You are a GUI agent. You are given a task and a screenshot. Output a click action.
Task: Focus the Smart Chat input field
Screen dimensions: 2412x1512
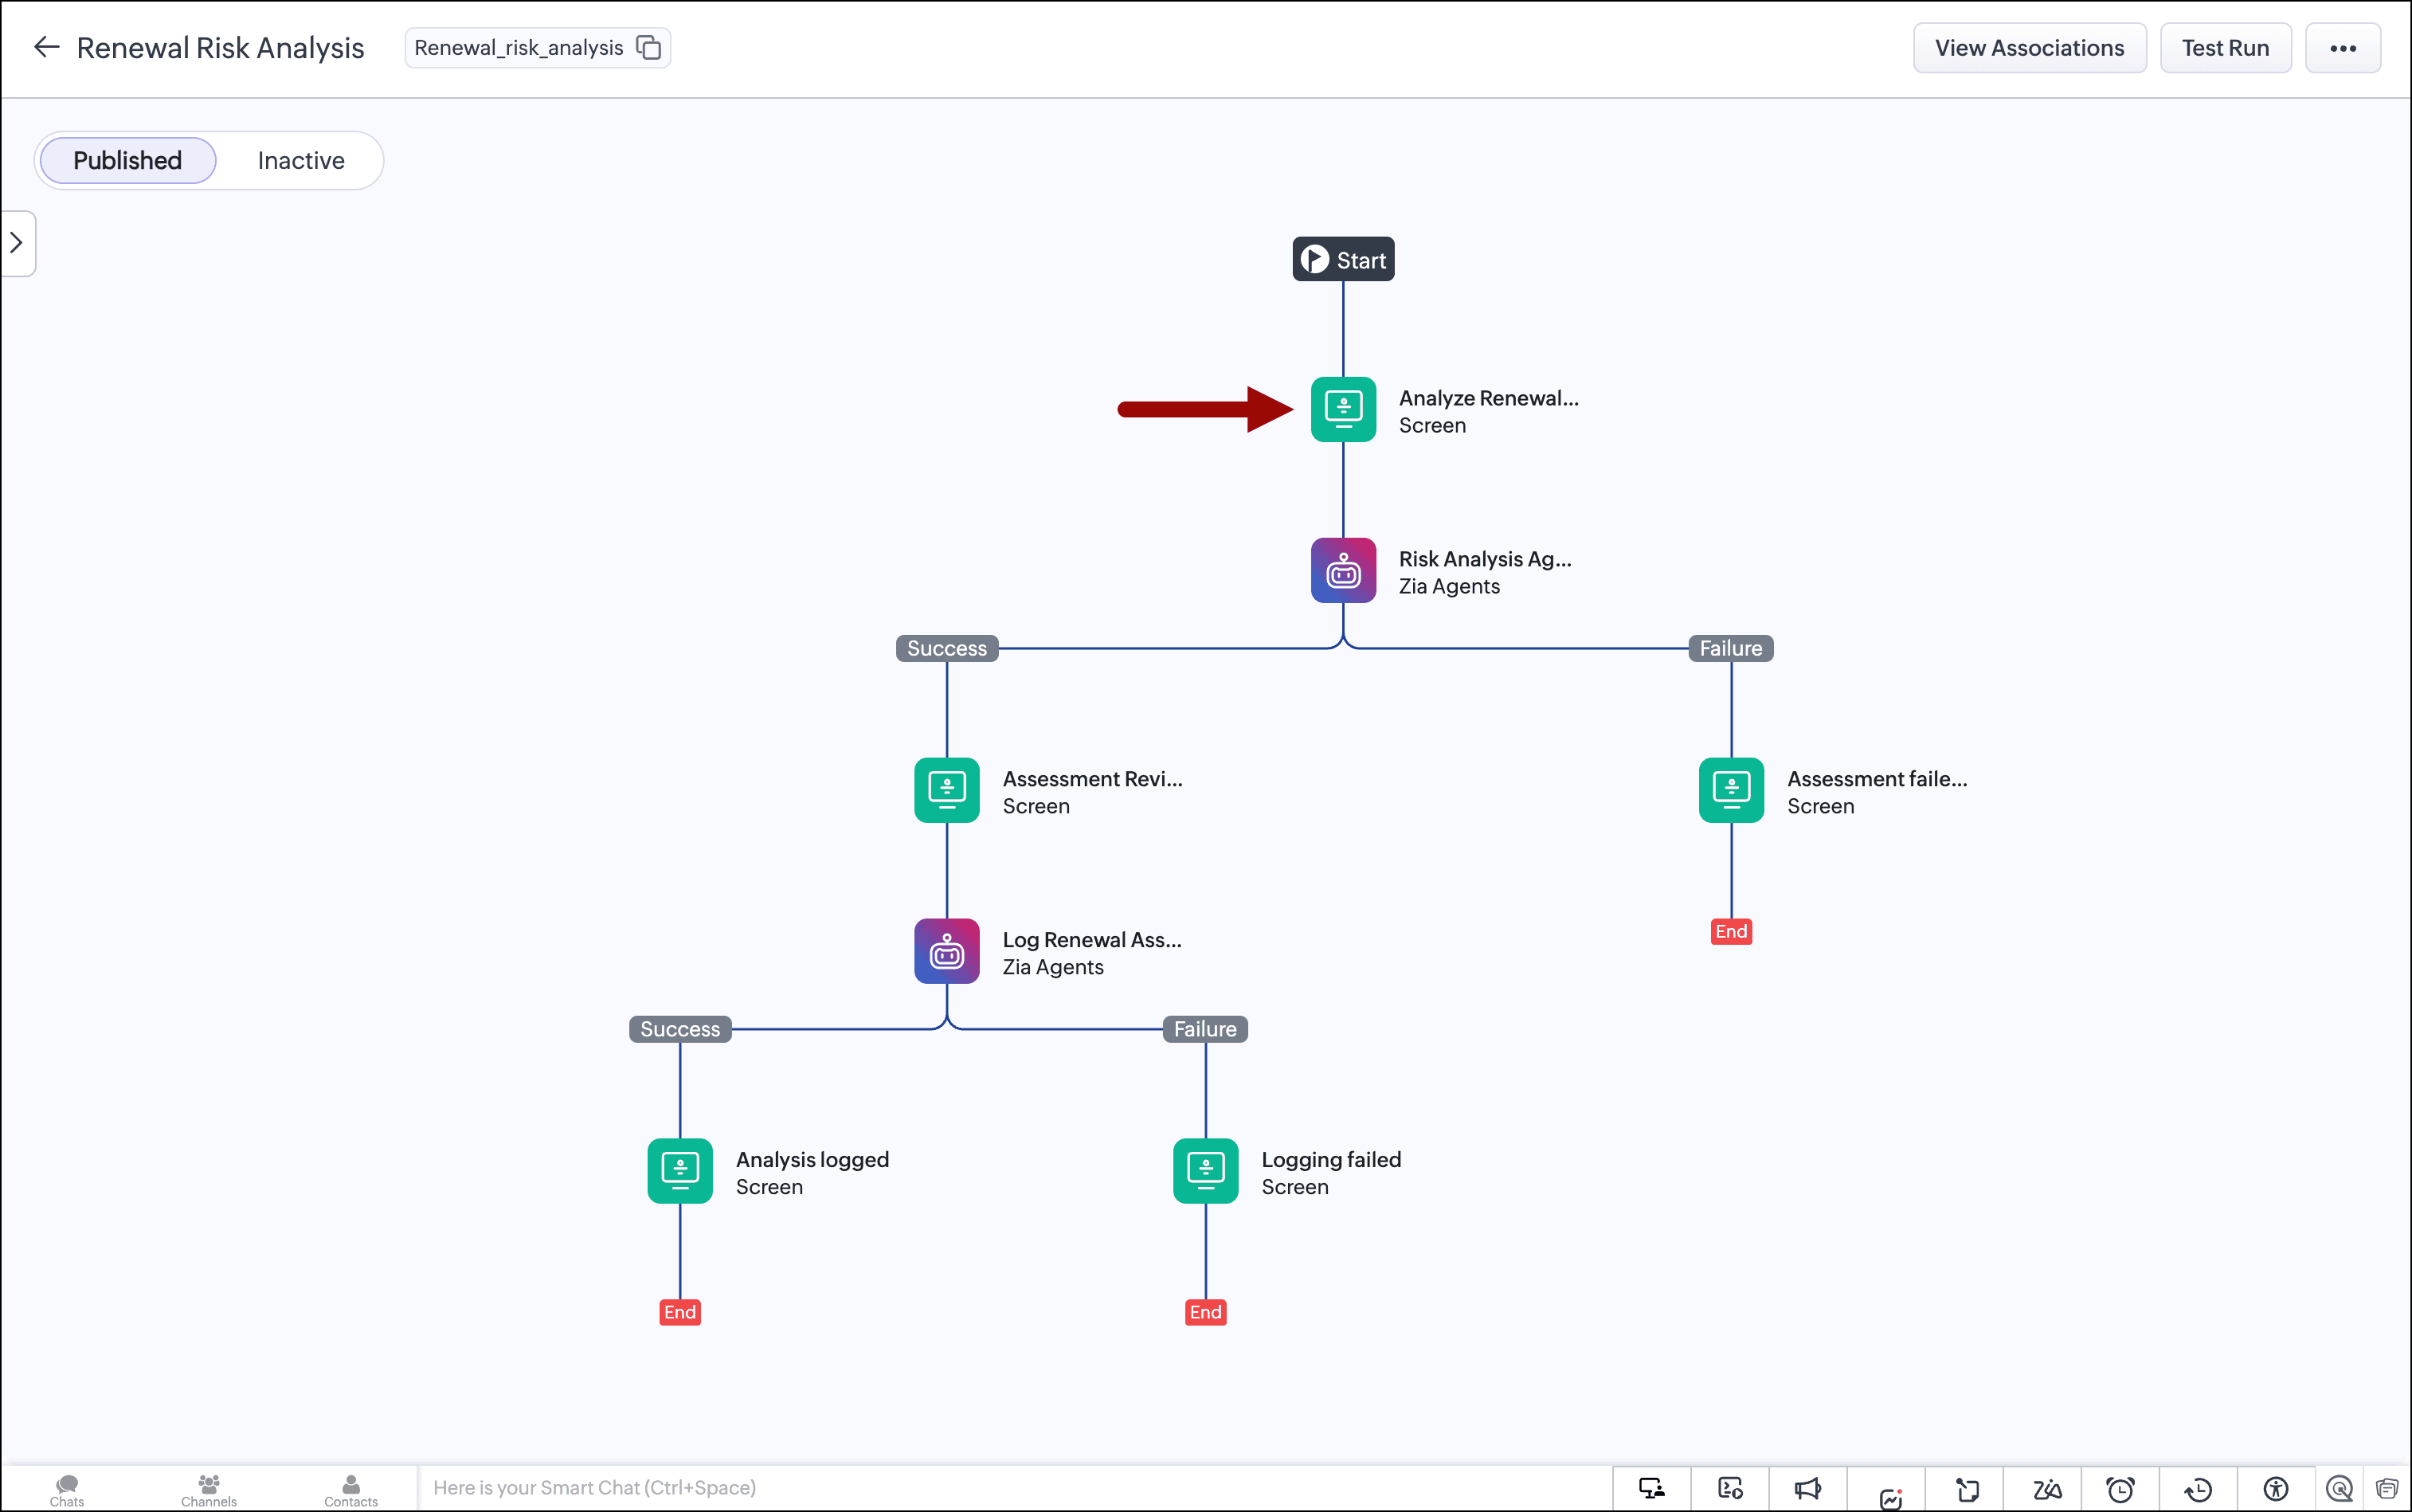(1013, 1488)
